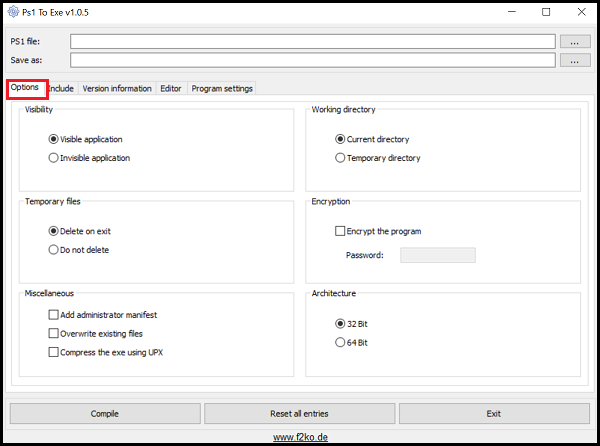This screenshot has height=446, width=600.
Task: Click the Save as input field
Action: click(x=312, y=61)
